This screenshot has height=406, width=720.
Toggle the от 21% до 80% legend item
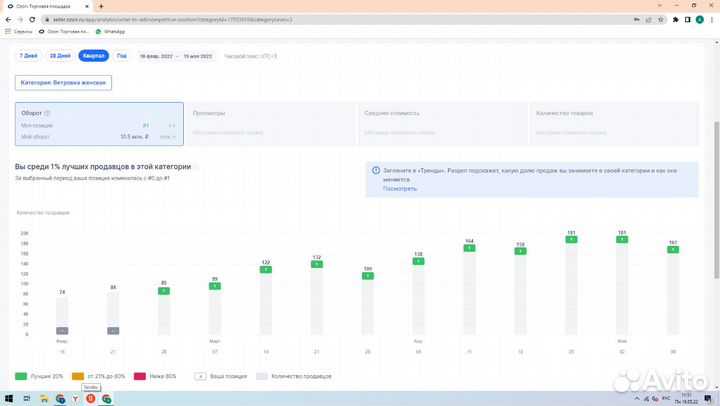(x=98, y=376)
